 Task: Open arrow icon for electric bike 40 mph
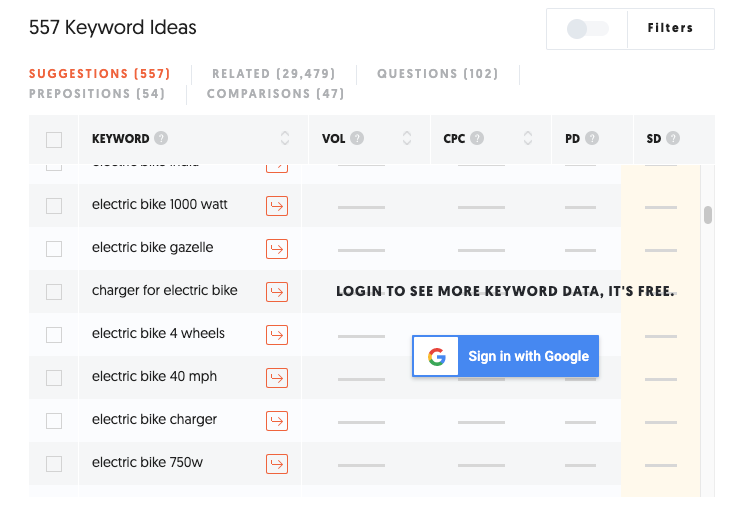[277, 377]
